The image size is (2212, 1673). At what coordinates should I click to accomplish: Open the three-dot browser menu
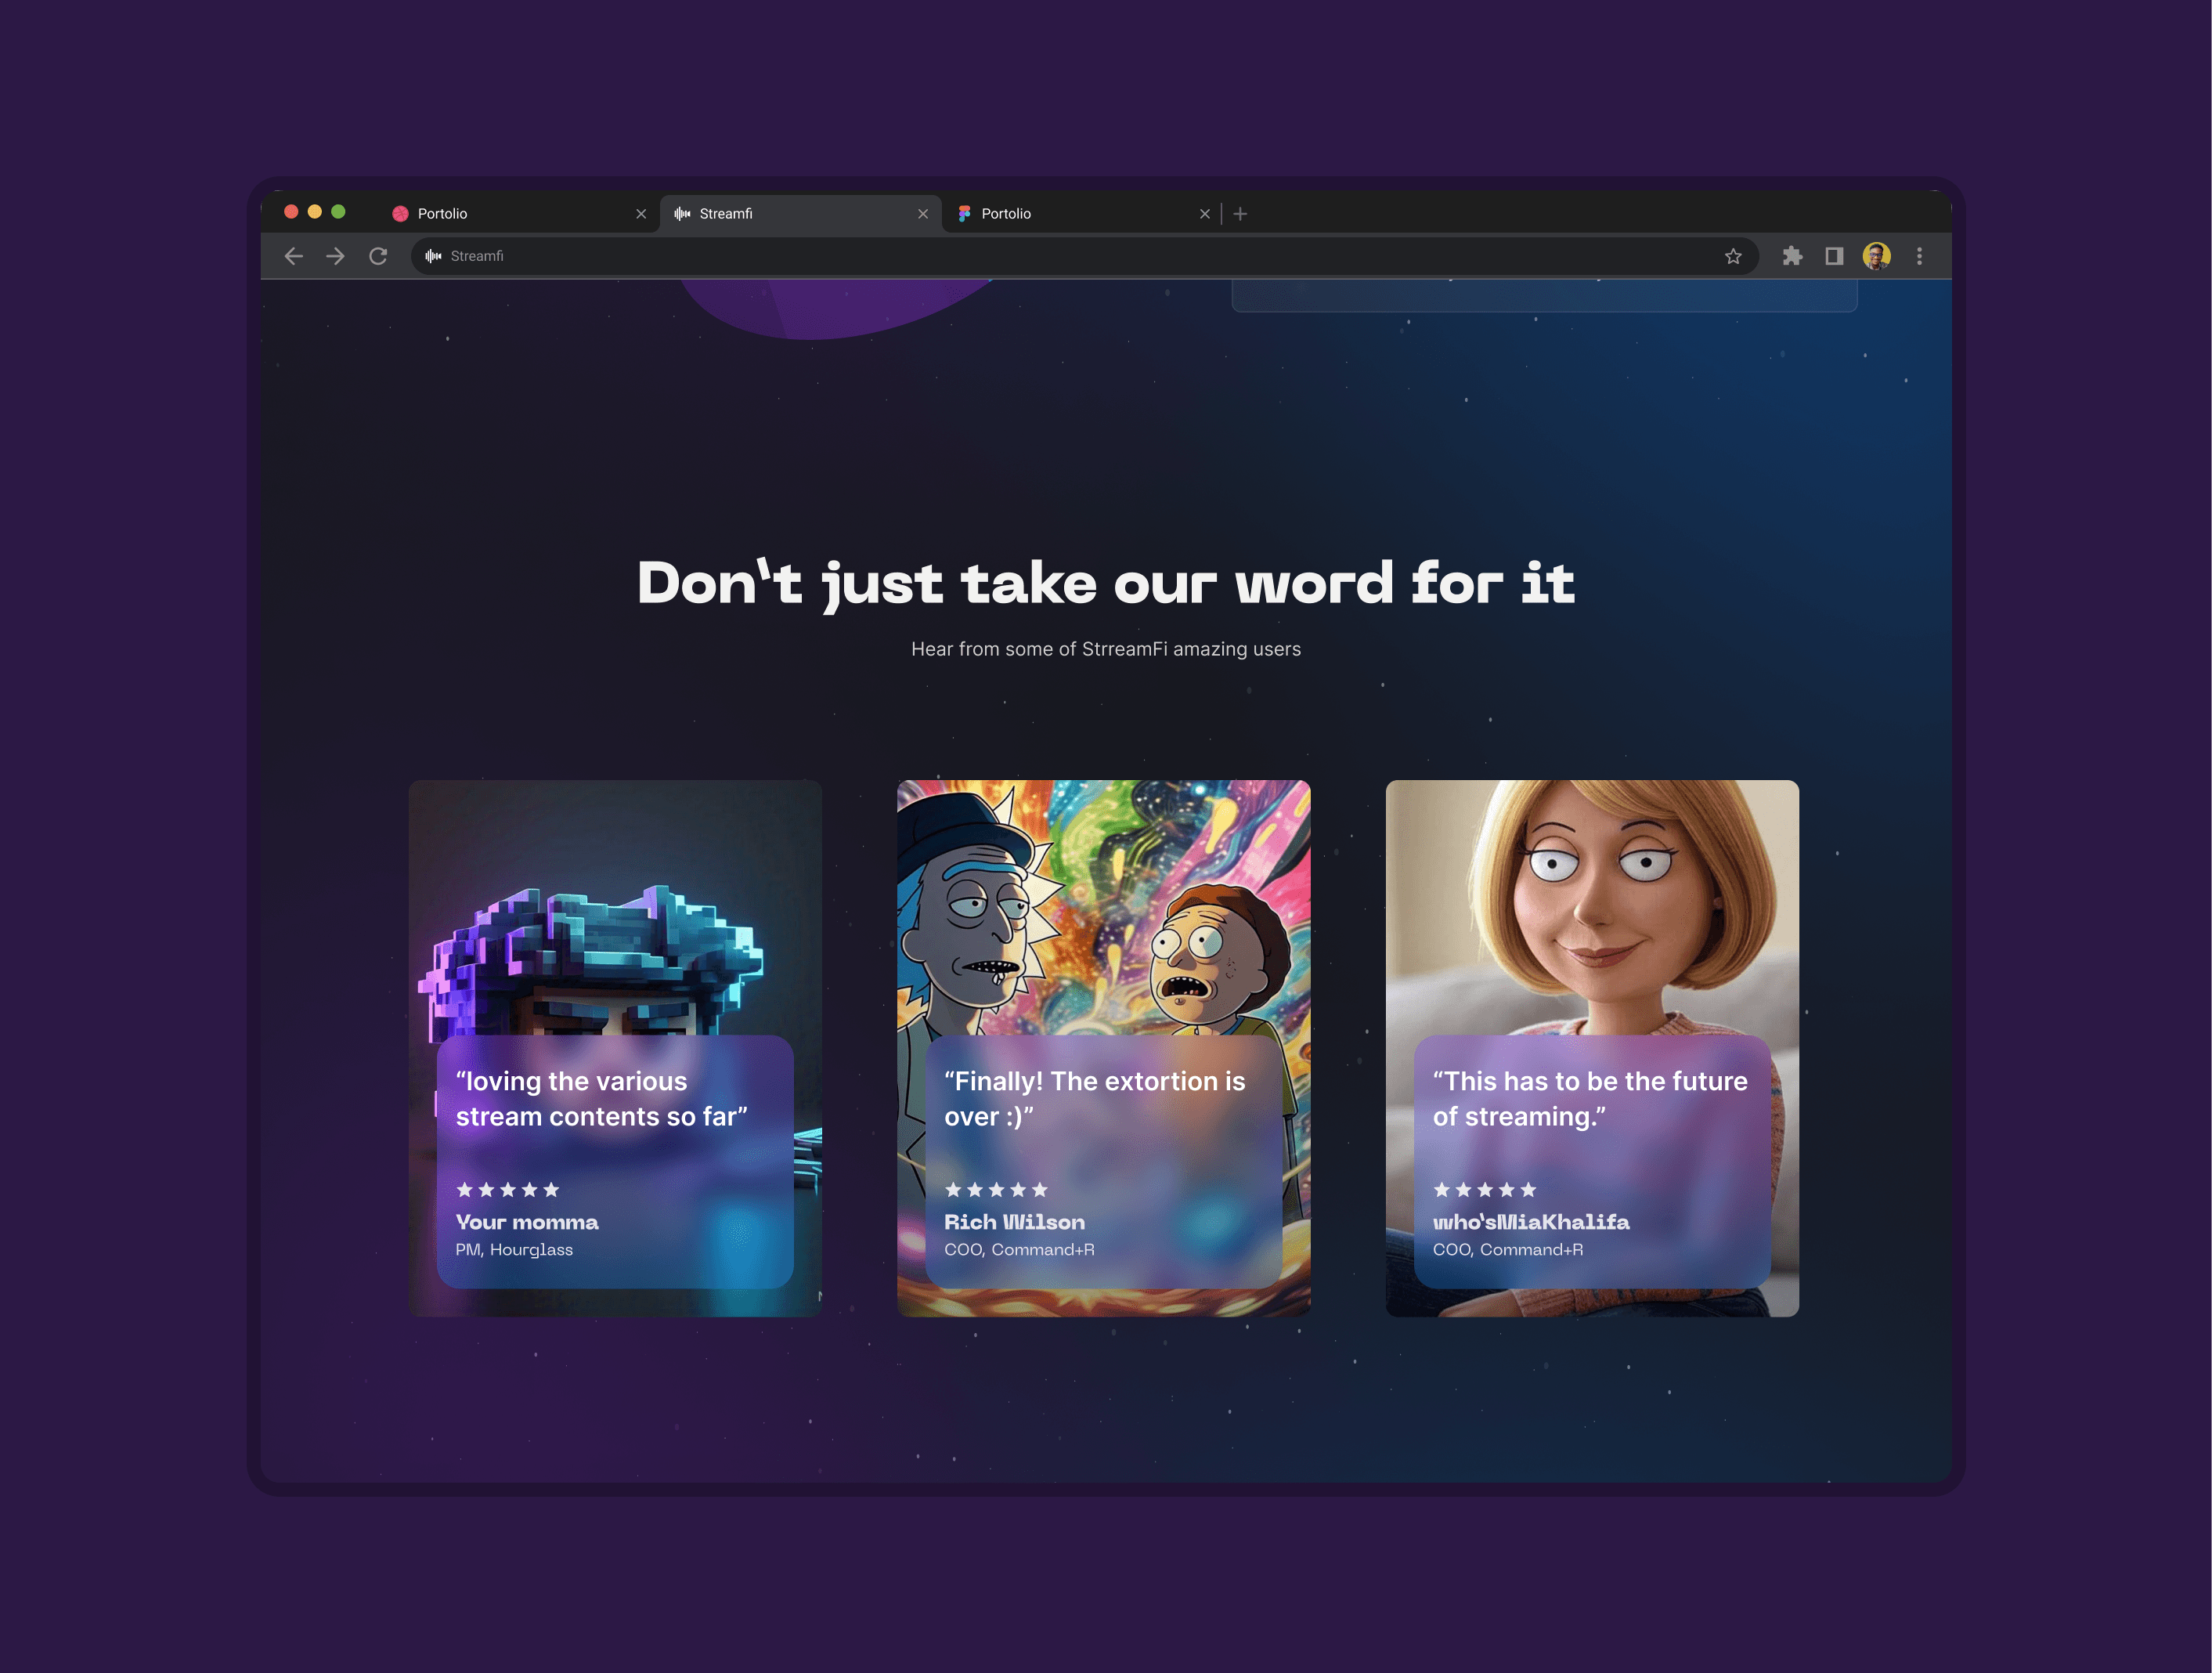point(1919,256)
